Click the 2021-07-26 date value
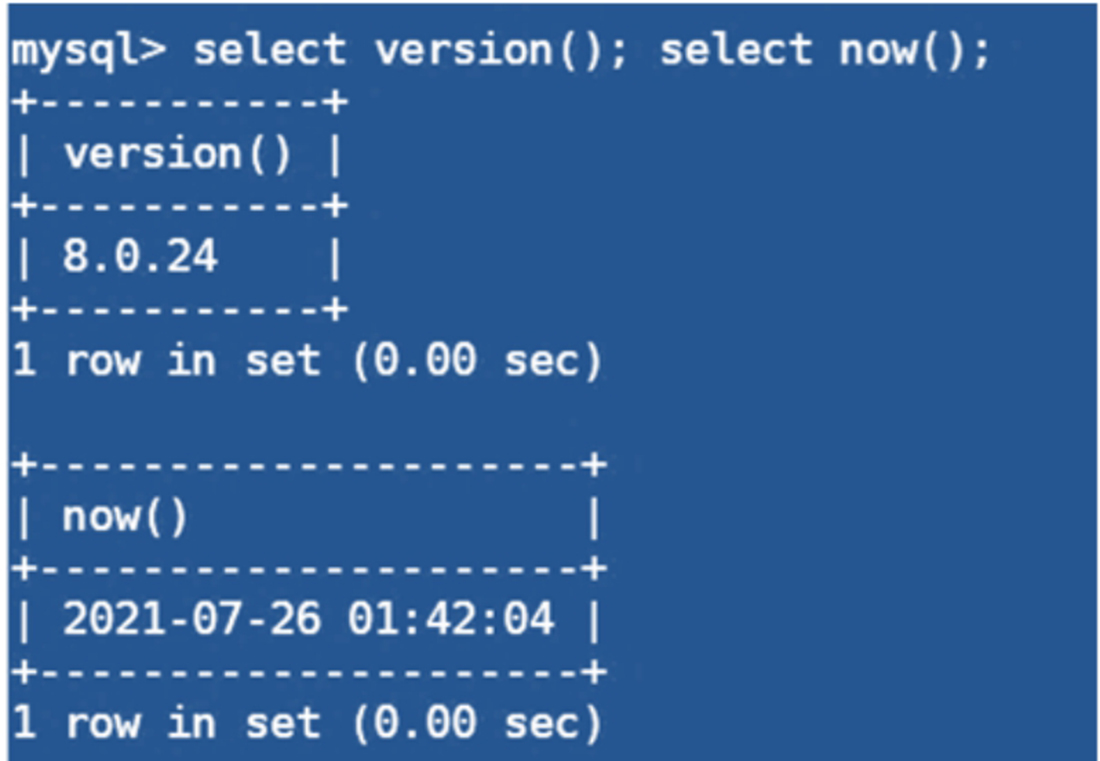 (x=192, y=620)
